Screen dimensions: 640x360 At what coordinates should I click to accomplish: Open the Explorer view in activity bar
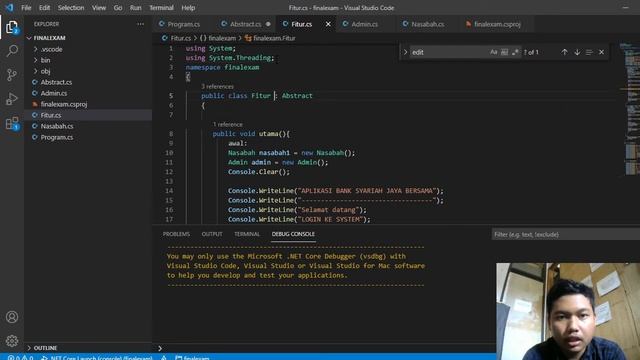[x=12, y=27]
